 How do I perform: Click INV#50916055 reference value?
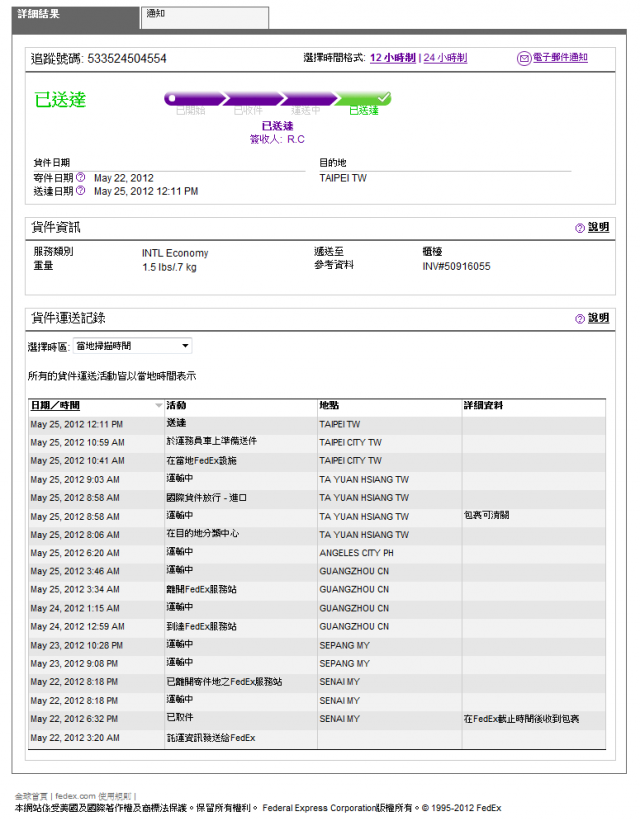pos(457,266)
